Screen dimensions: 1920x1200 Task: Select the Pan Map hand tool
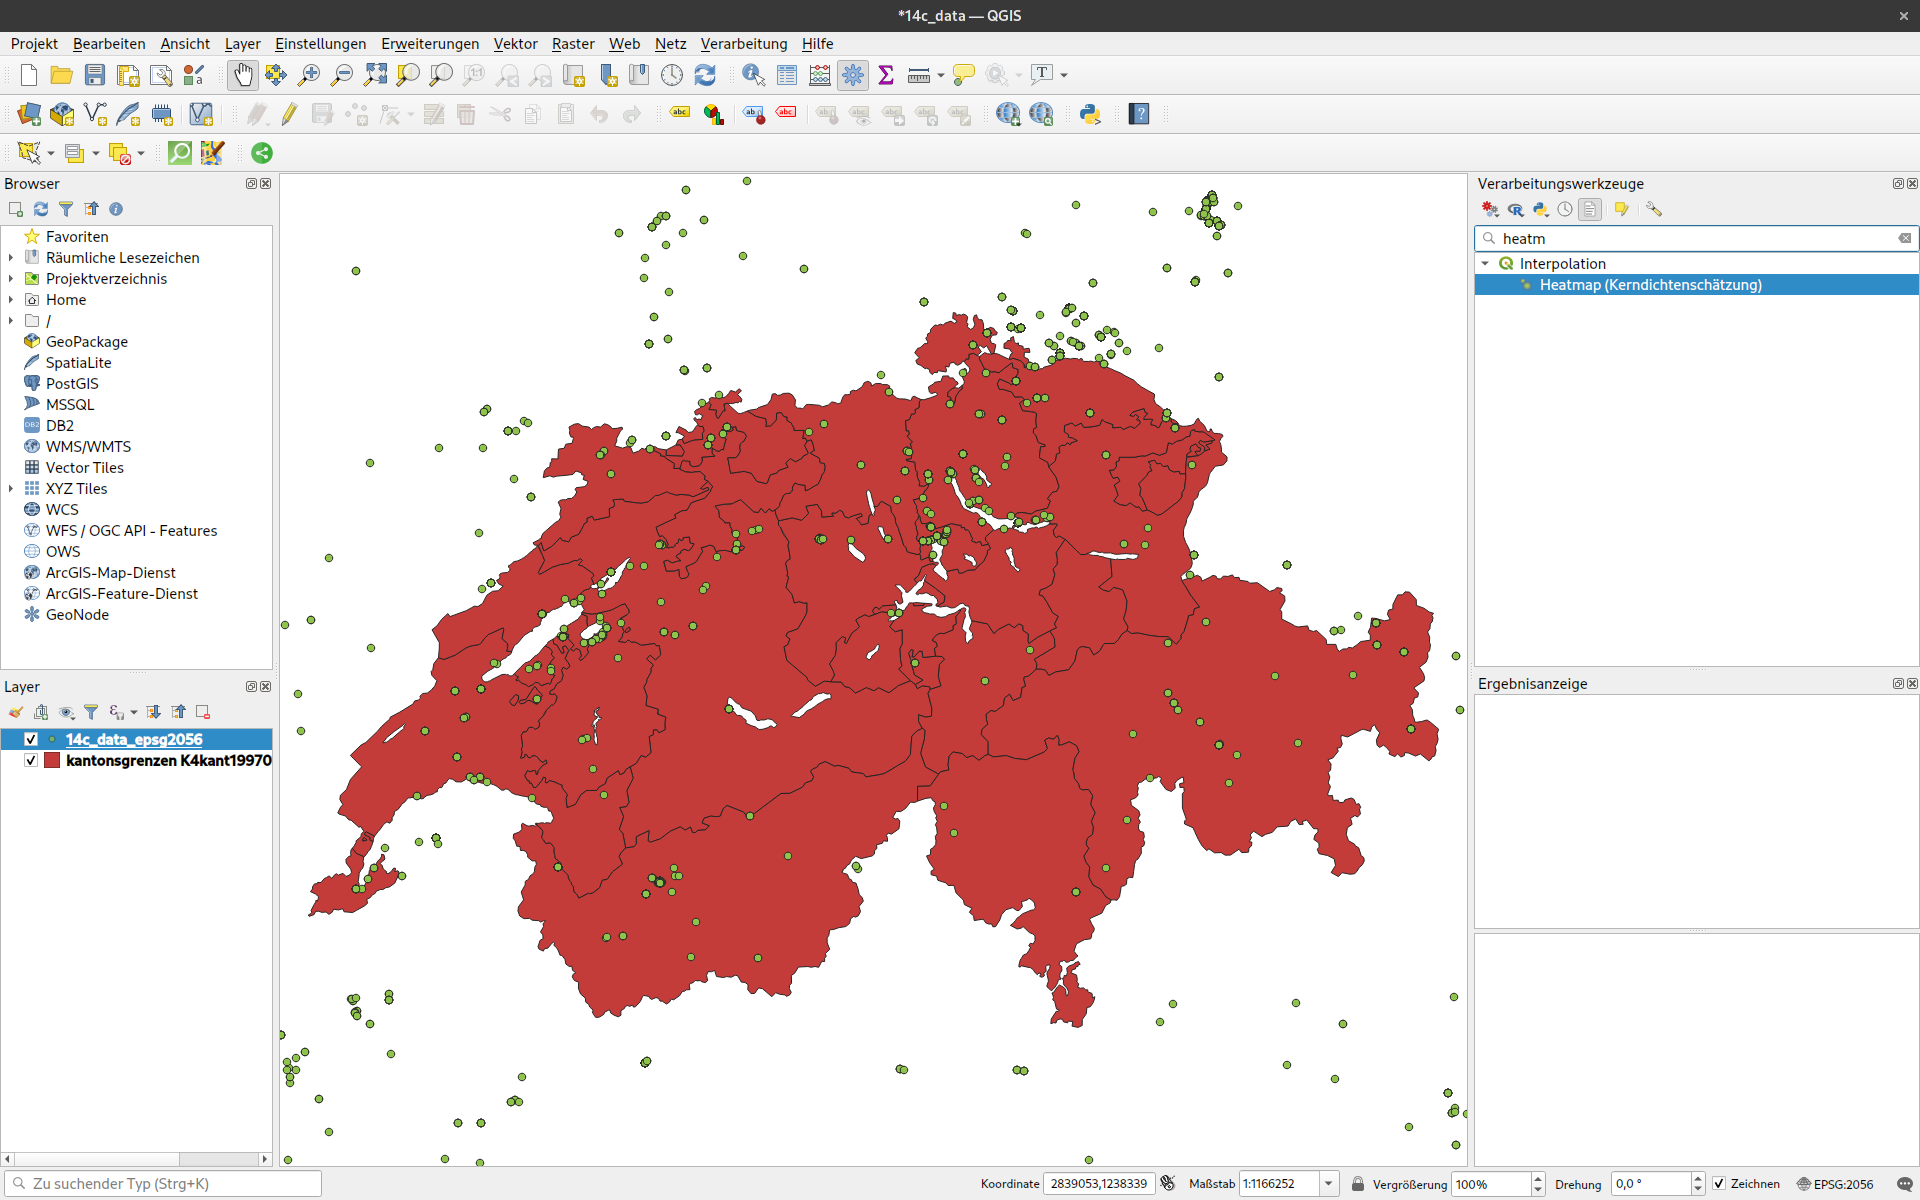(242, 75)
